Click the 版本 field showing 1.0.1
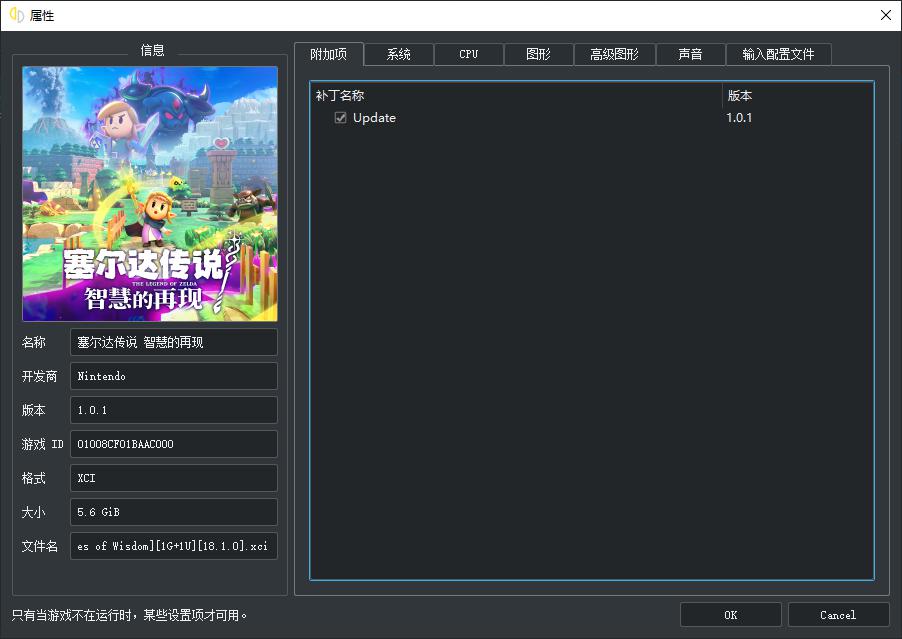 [174, 410]
